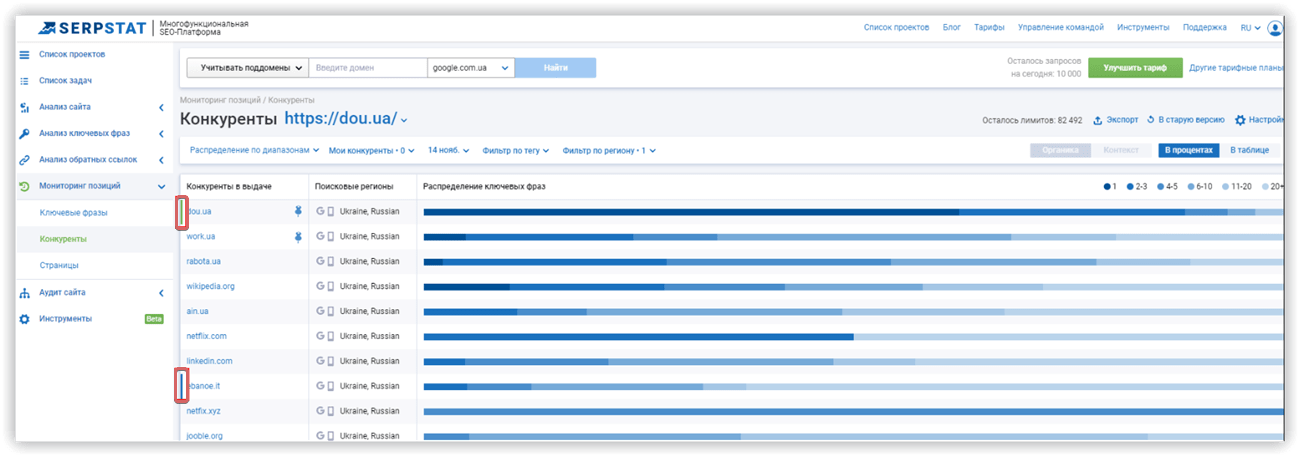This screenshot has width=1300, height=457.
Task: Open the jooble.org competitor link
Action: (204, 436)
